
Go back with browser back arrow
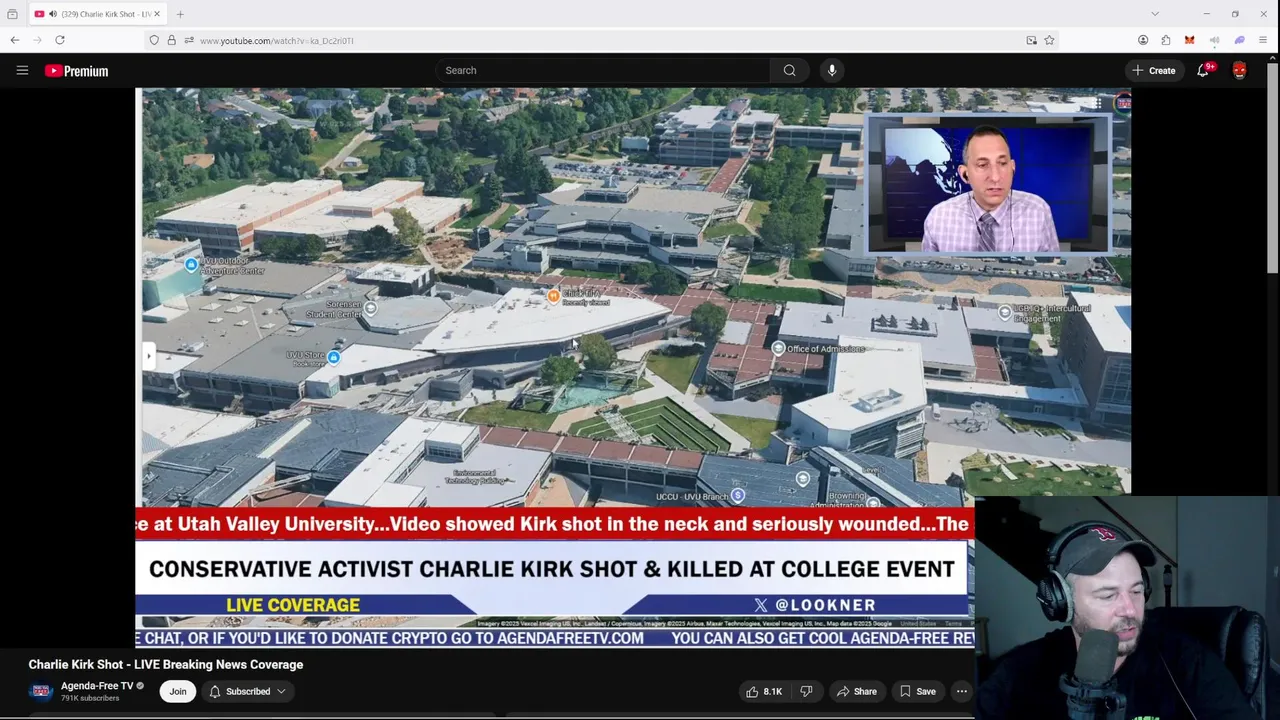point(15,40)
